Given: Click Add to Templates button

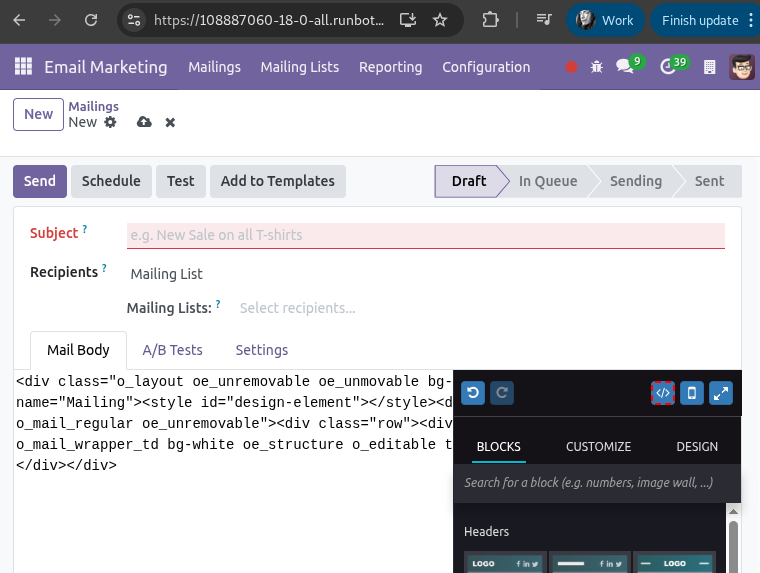Looking at the screenshot, I should (278, 181).
